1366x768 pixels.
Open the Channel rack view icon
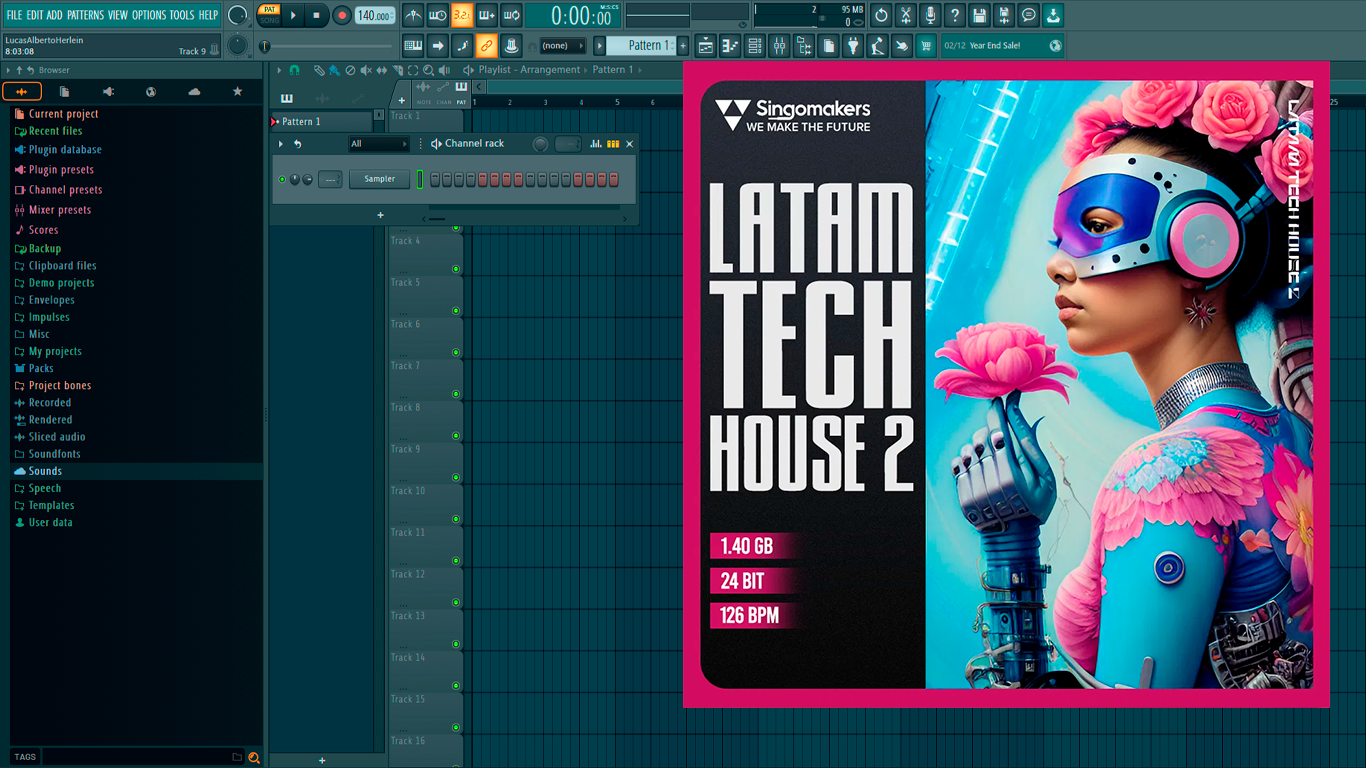tap(755, 45)
